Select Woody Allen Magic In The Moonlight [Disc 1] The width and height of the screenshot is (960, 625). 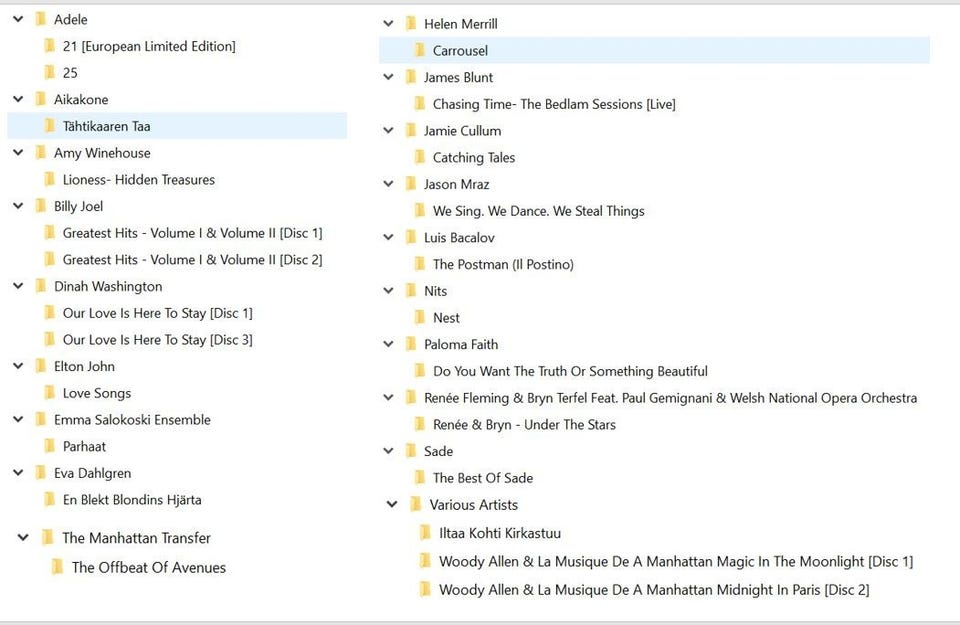coord(676,561)
